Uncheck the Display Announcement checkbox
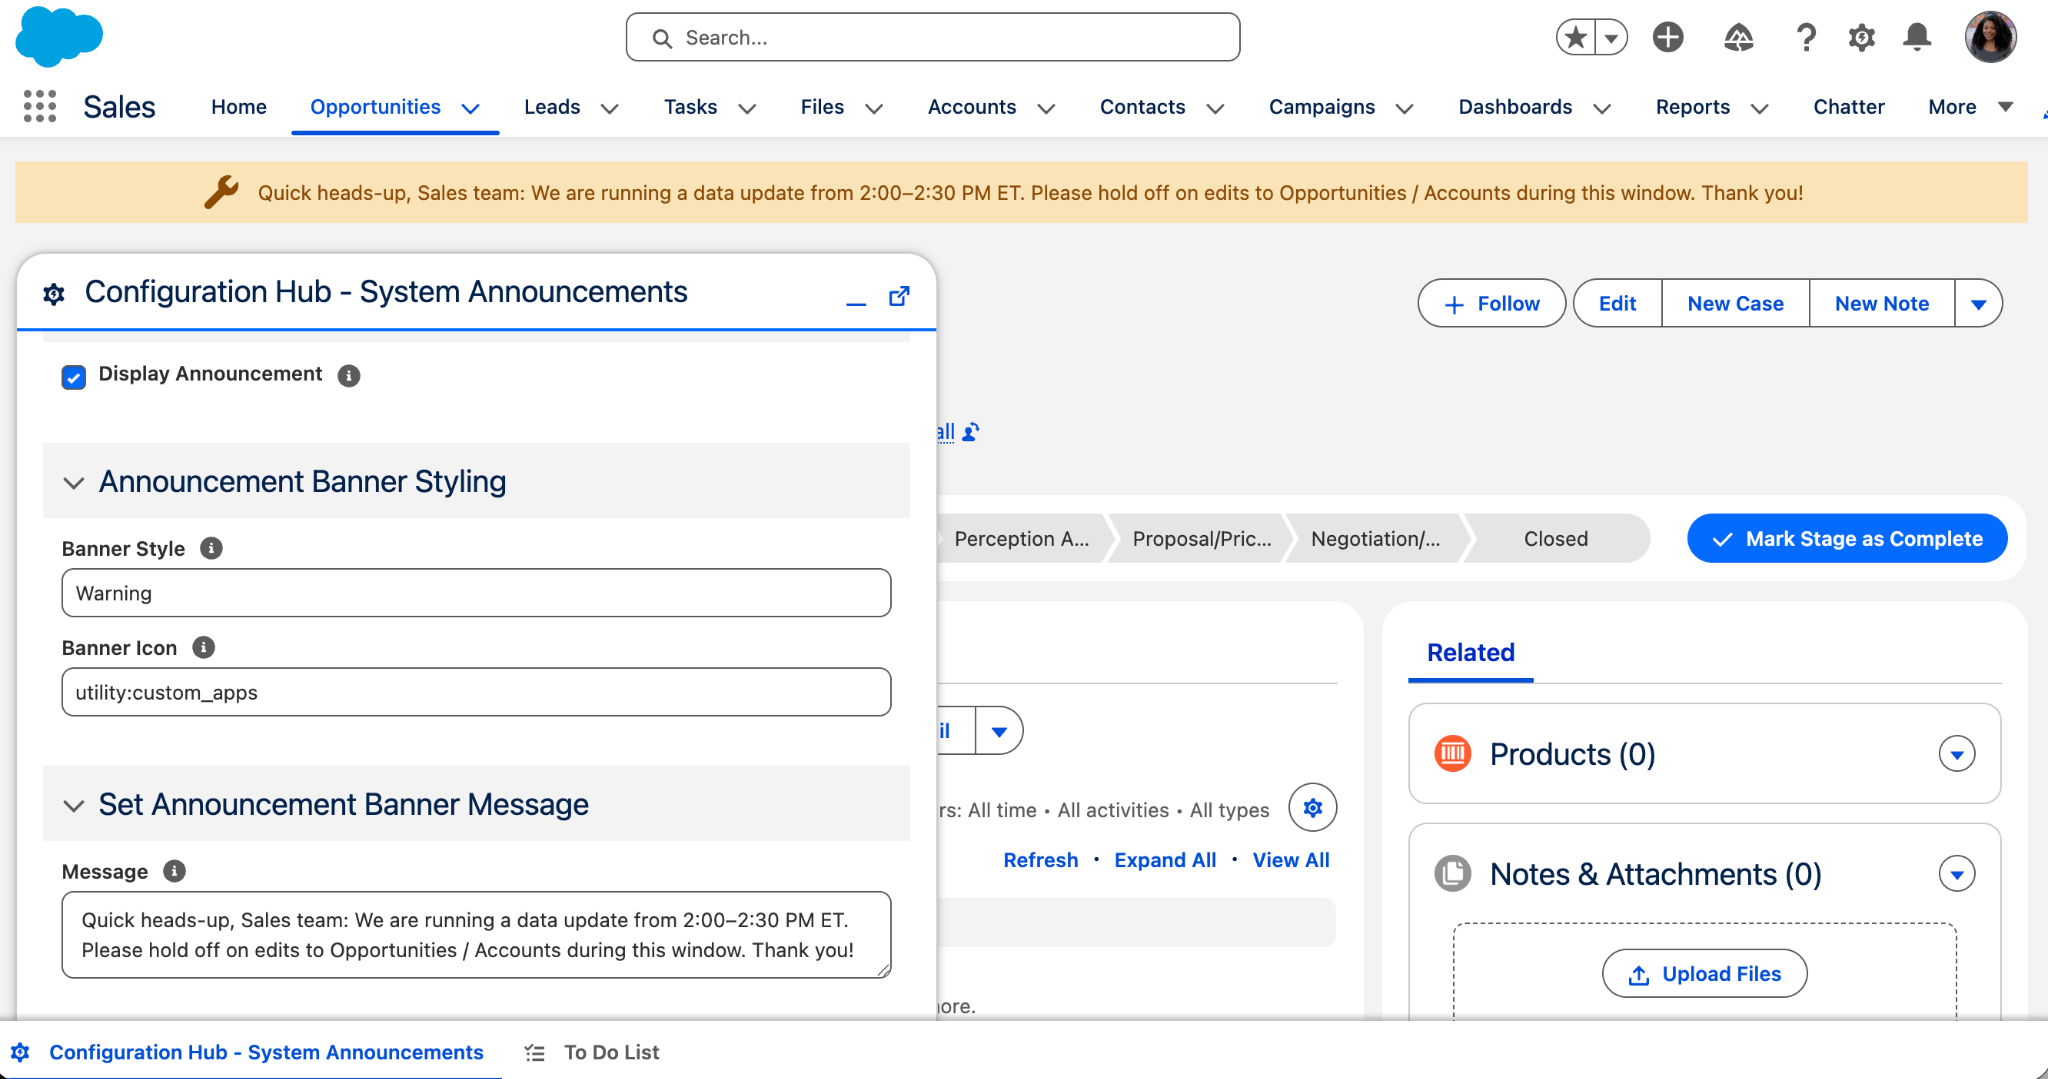This screenshot has height=1079, width=2048. point(73,377)
